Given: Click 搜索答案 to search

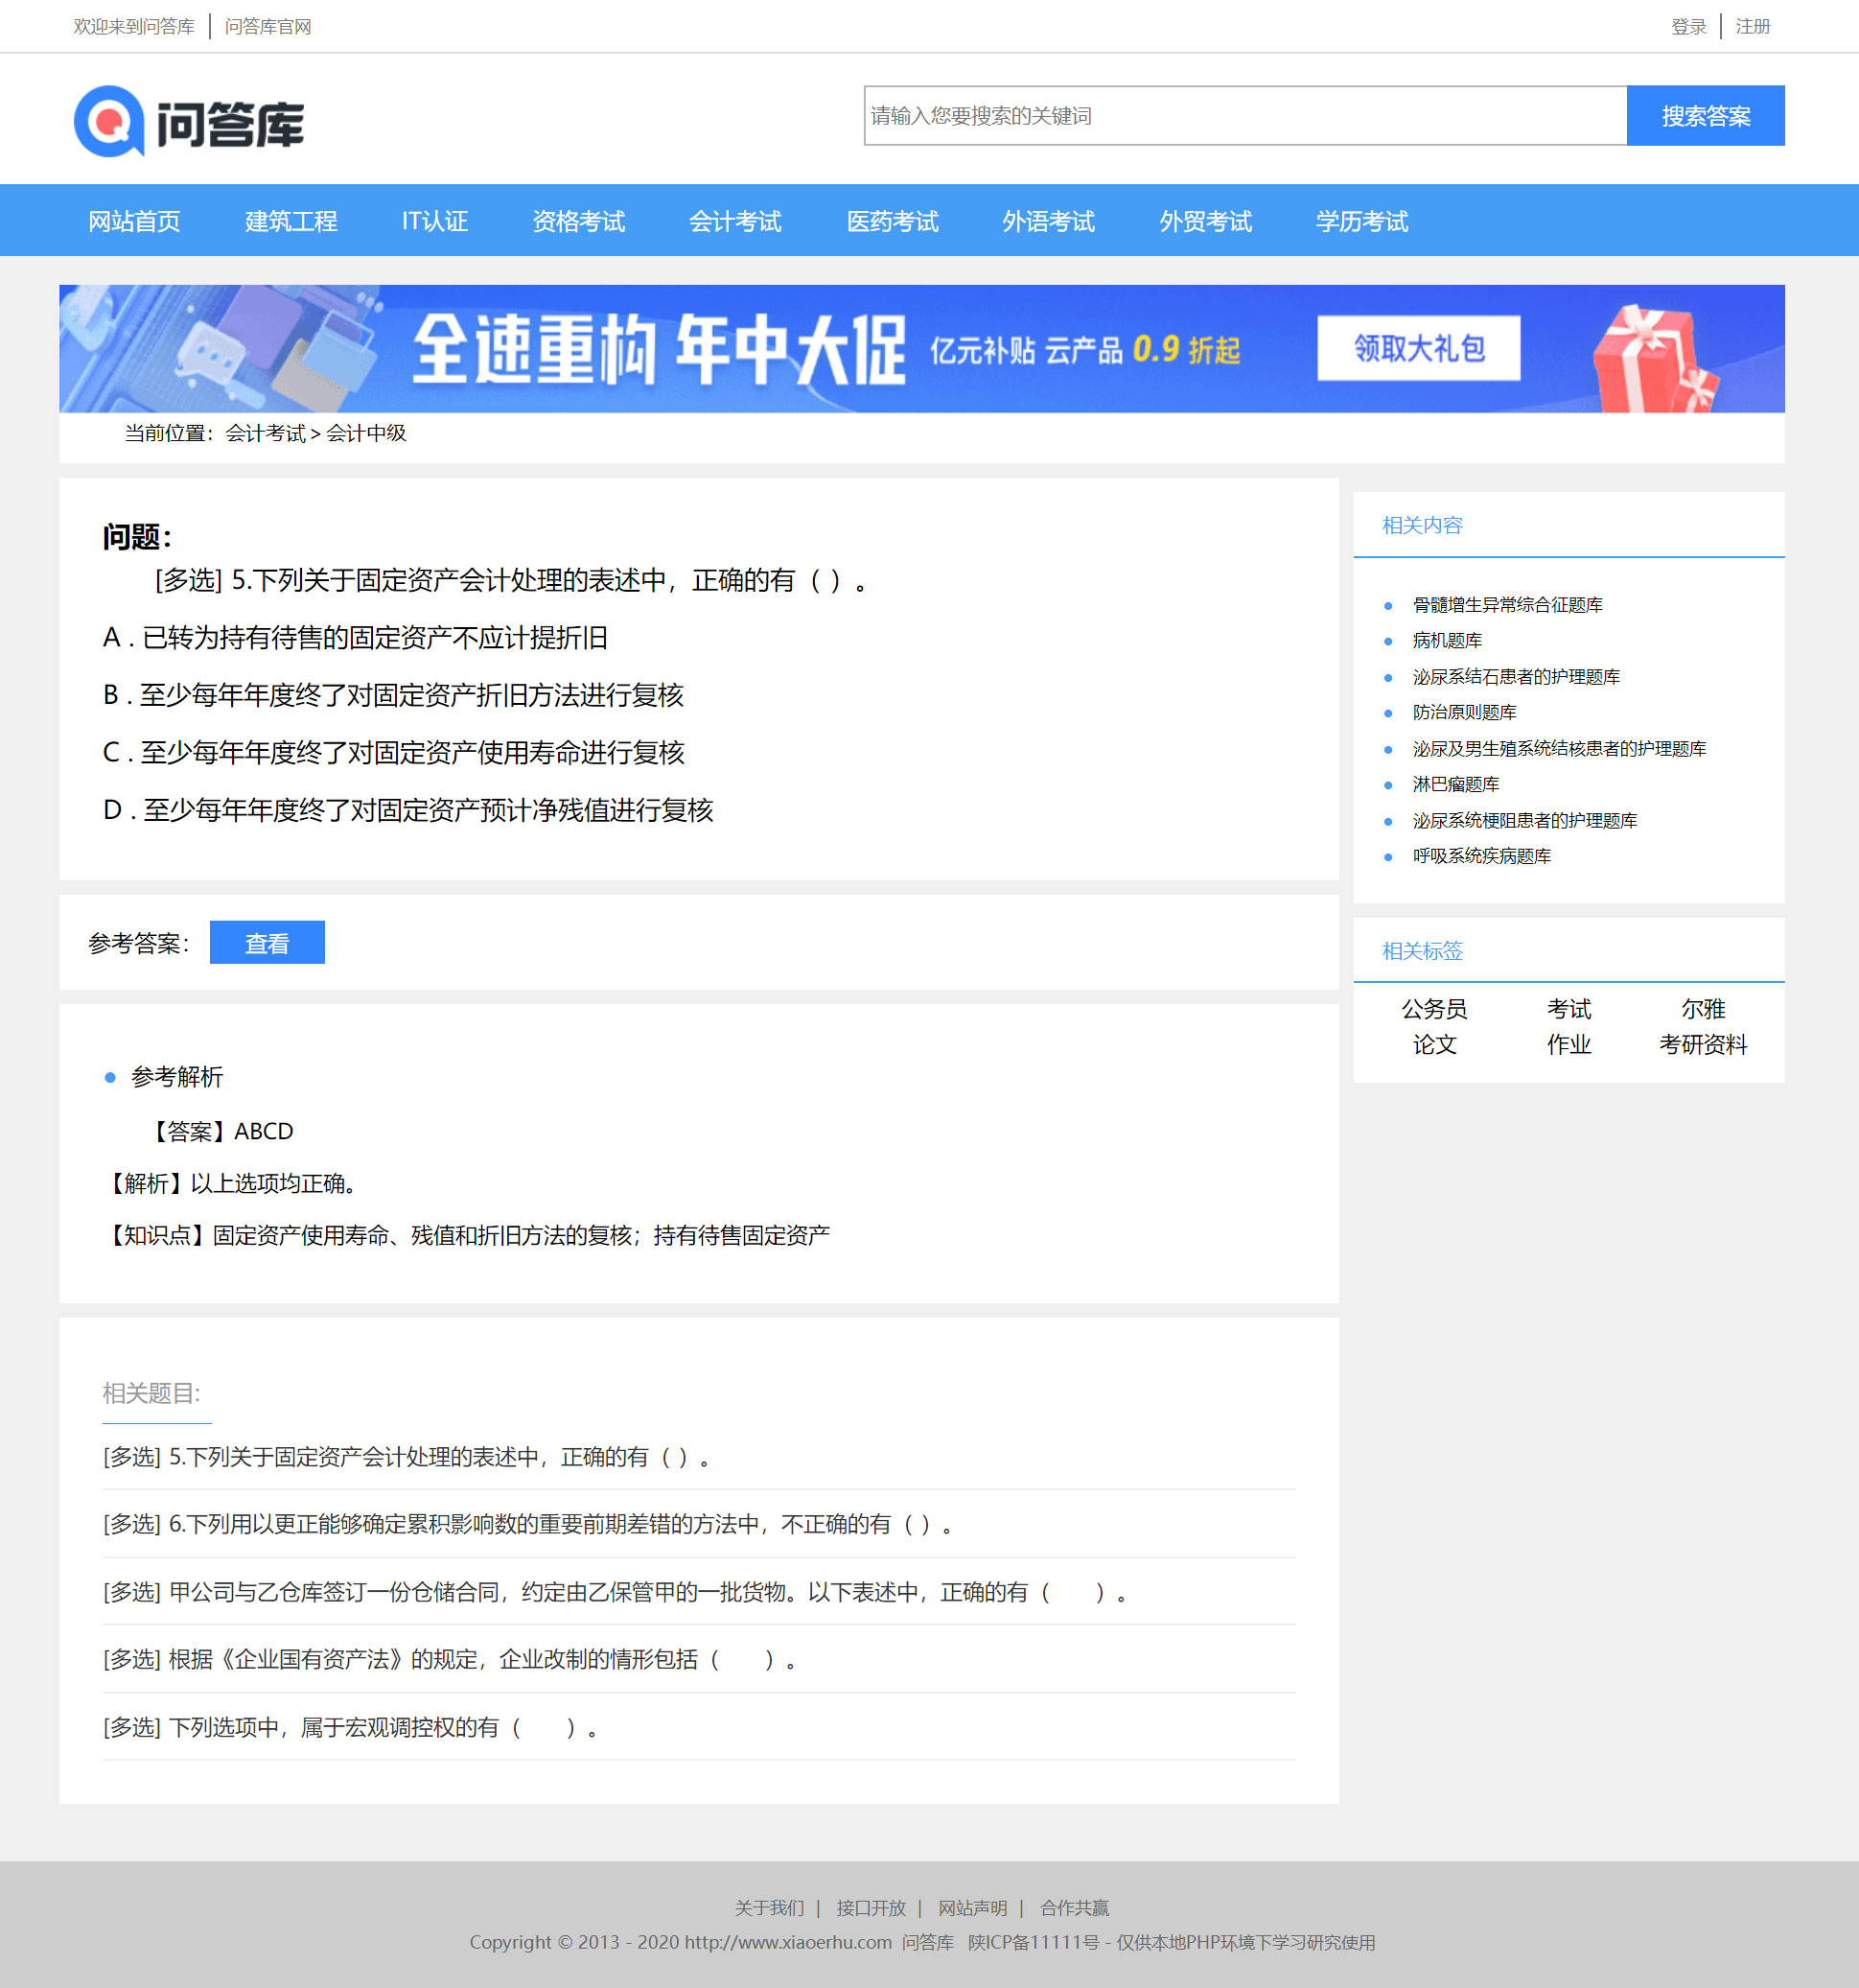Looking at the screenshot, I should [1705, 115].
